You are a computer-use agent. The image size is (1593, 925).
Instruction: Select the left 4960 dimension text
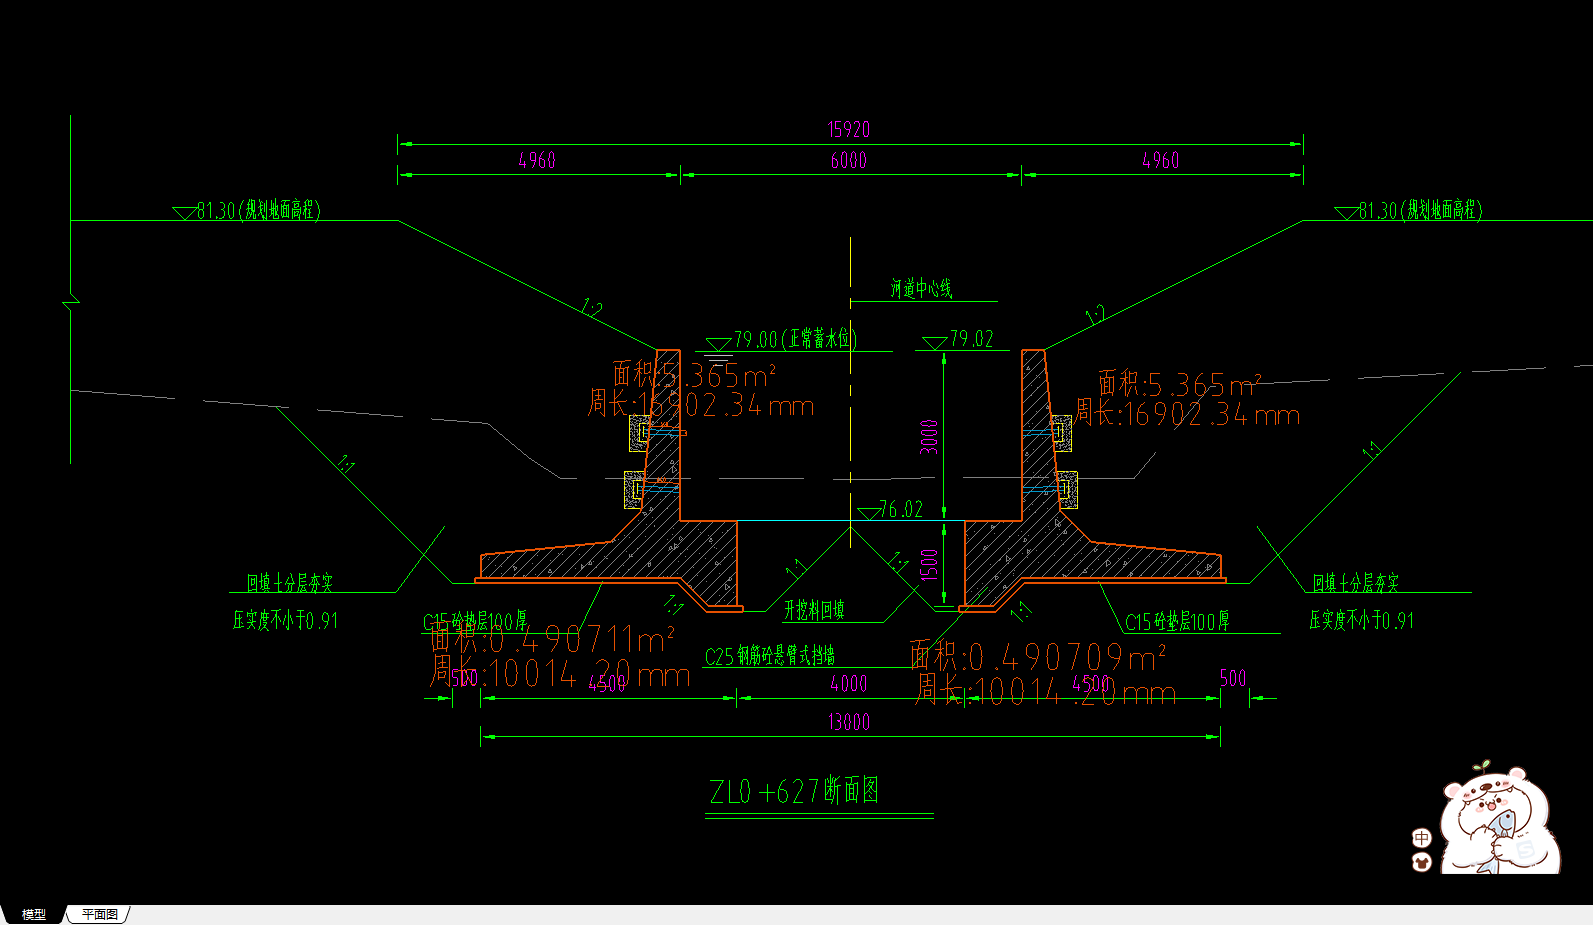[x=537, y=160]
